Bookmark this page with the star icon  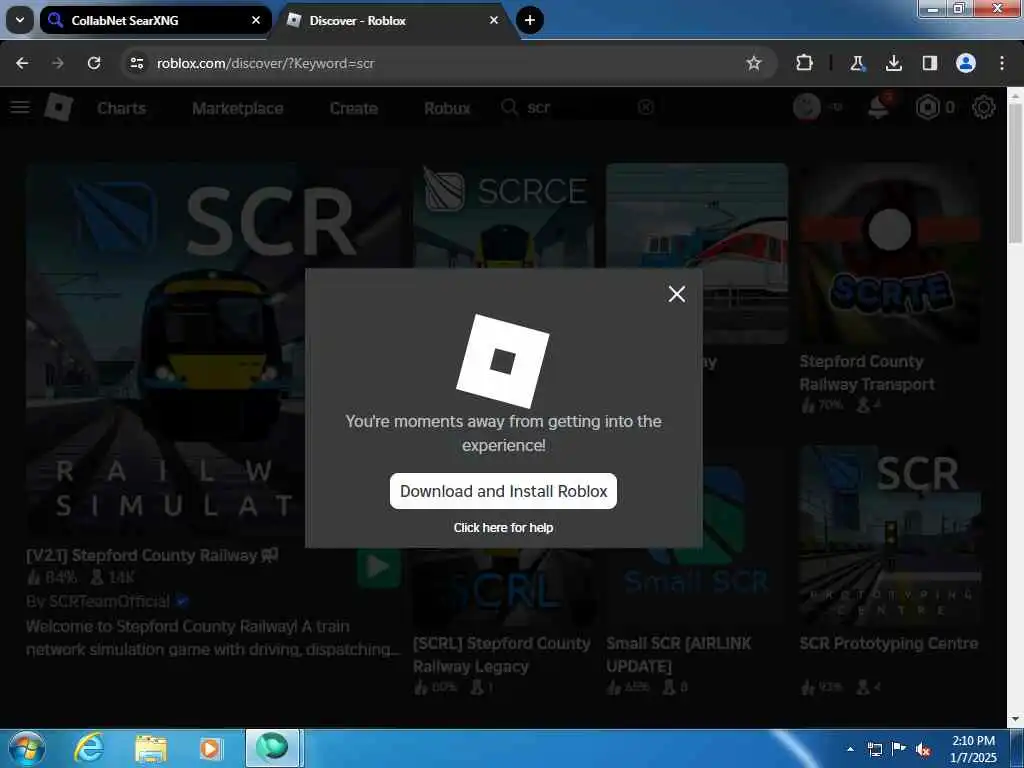click(x=754, y=63)
